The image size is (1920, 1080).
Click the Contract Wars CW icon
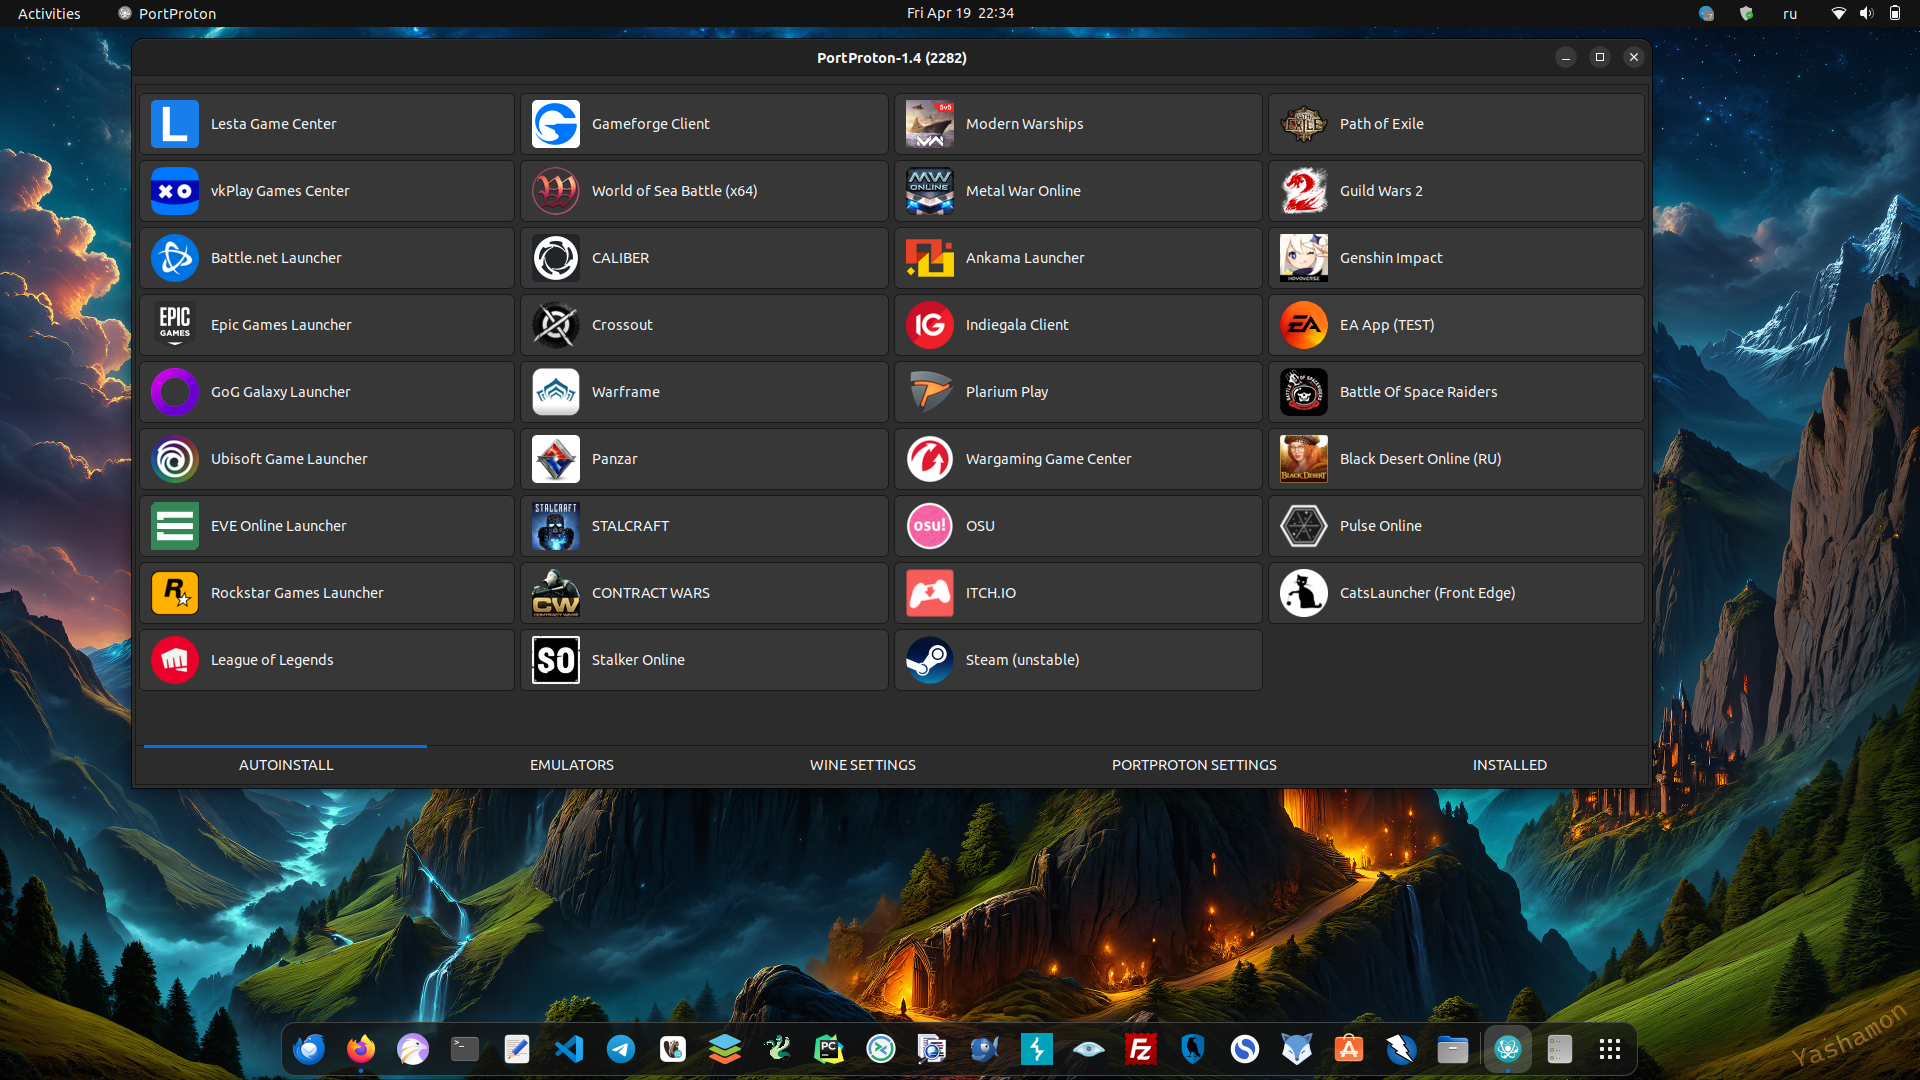tap(556, 593)
